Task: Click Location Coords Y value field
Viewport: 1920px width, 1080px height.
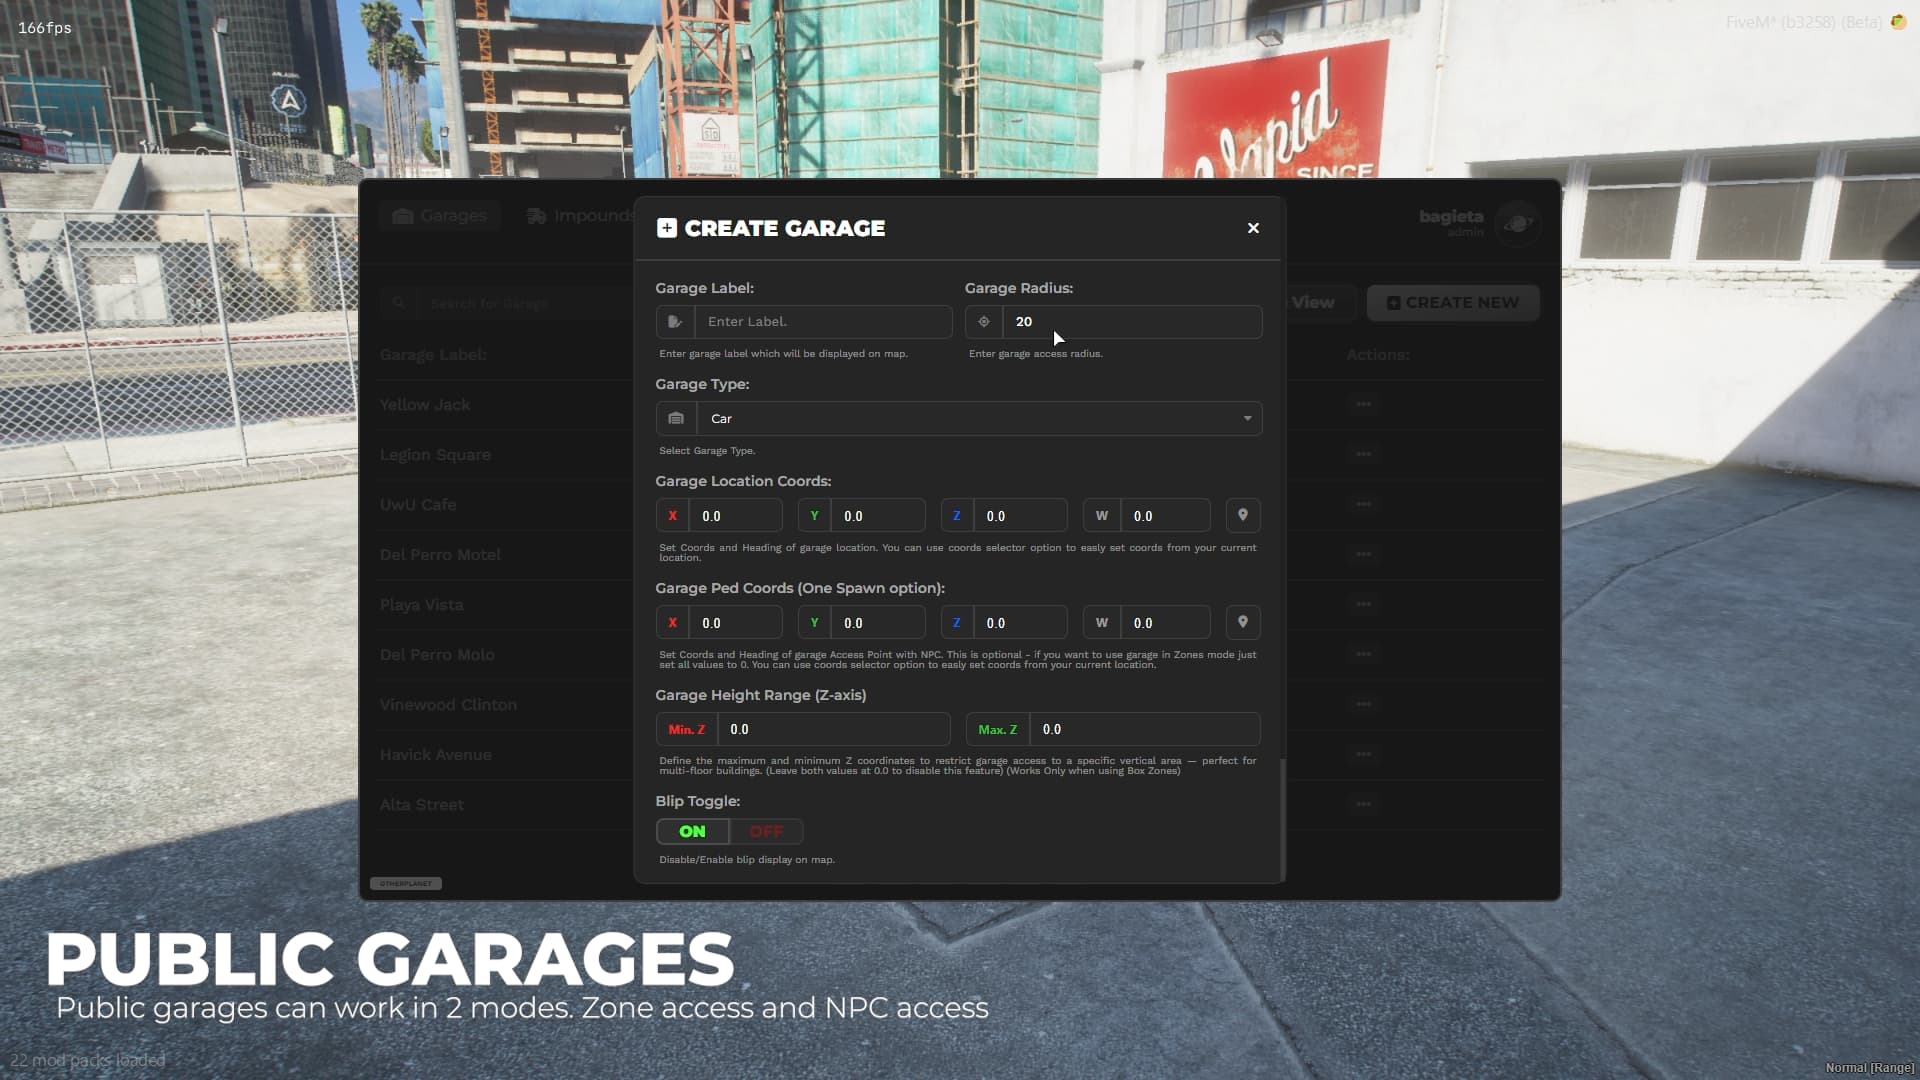Action: (877, 516)
